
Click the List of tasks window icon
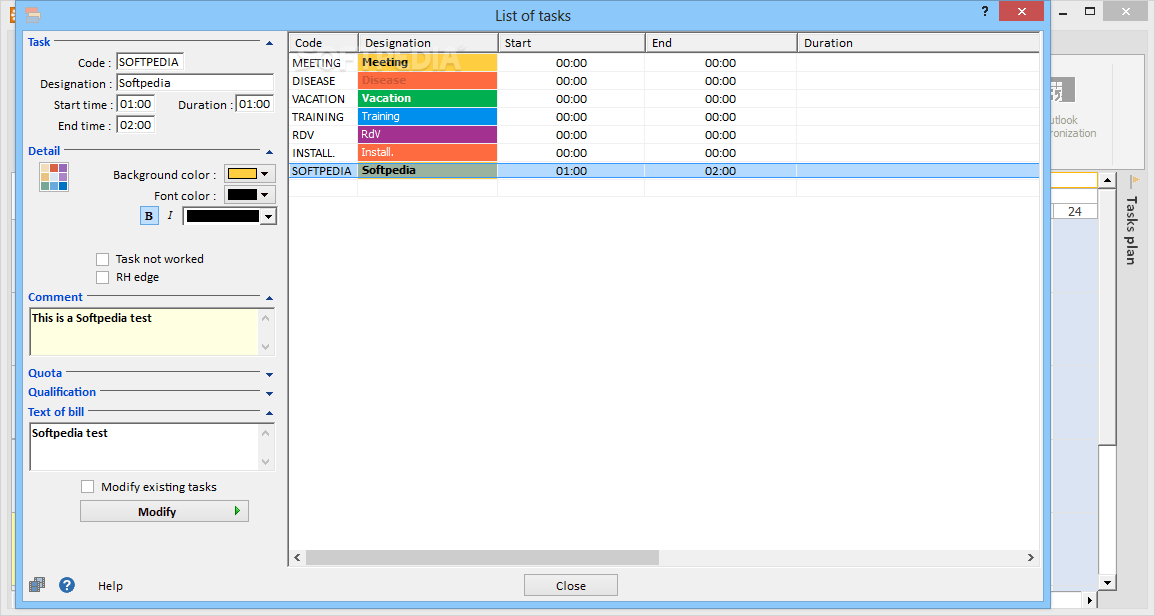click(x=32, y=14)
